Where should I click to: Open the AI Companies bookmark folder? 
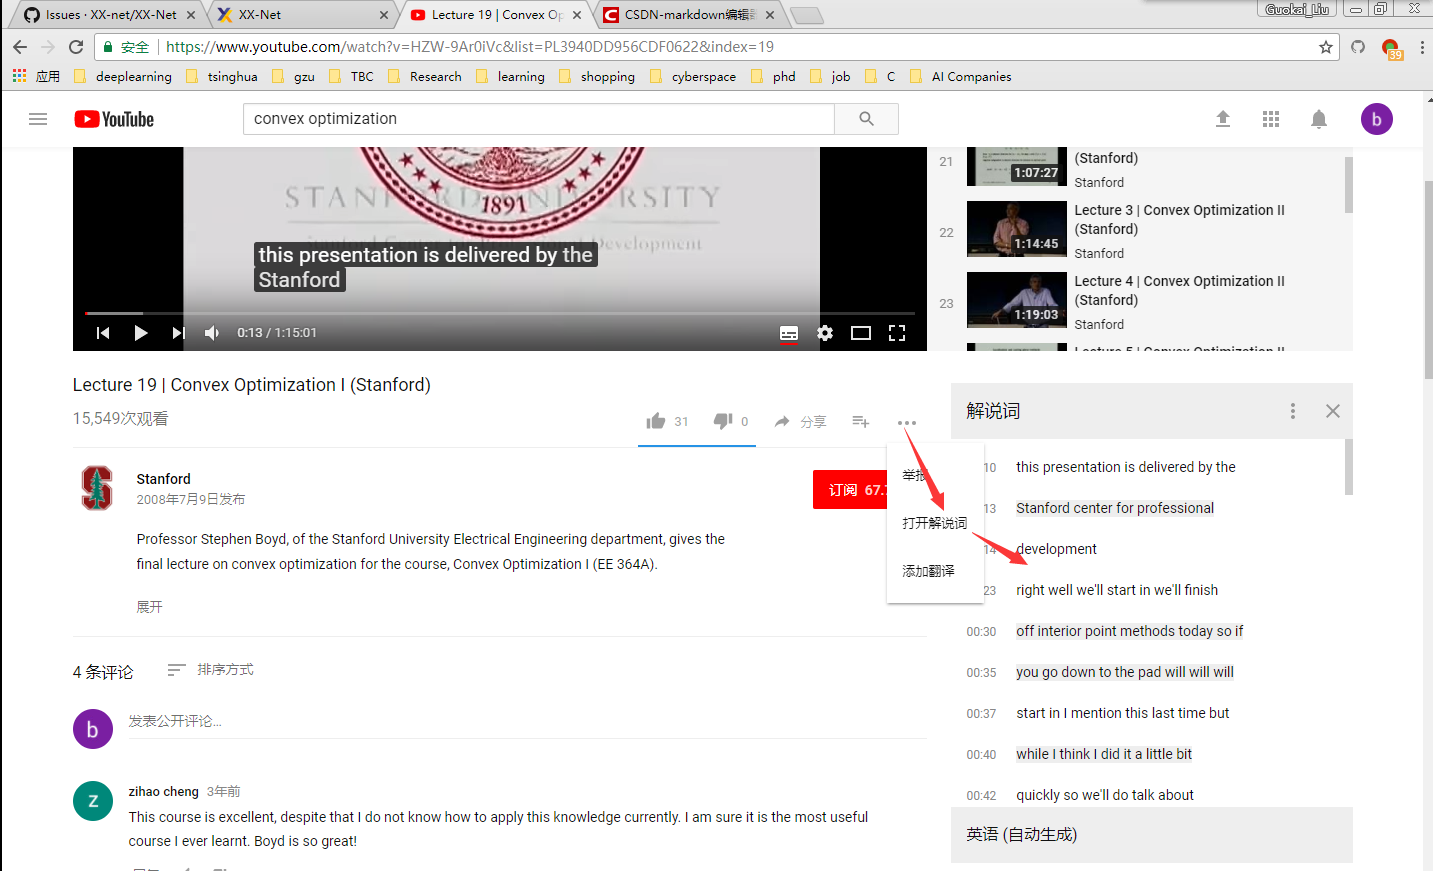(961, 76)
